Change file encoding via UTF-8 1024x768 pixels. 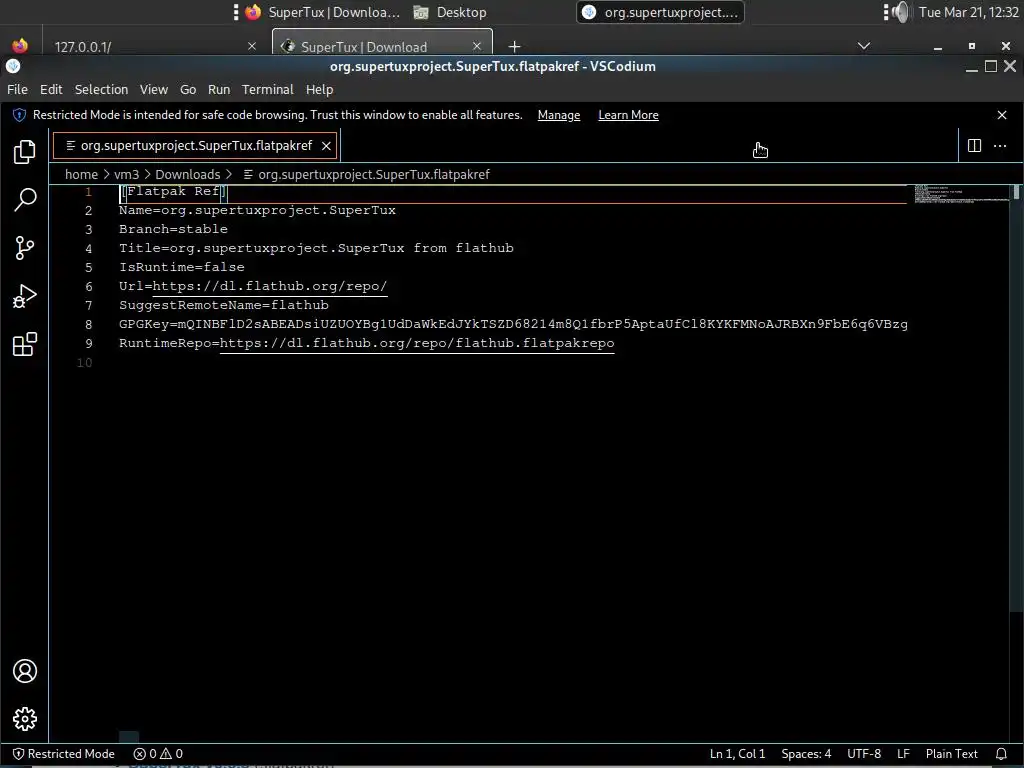coord(863,754)
